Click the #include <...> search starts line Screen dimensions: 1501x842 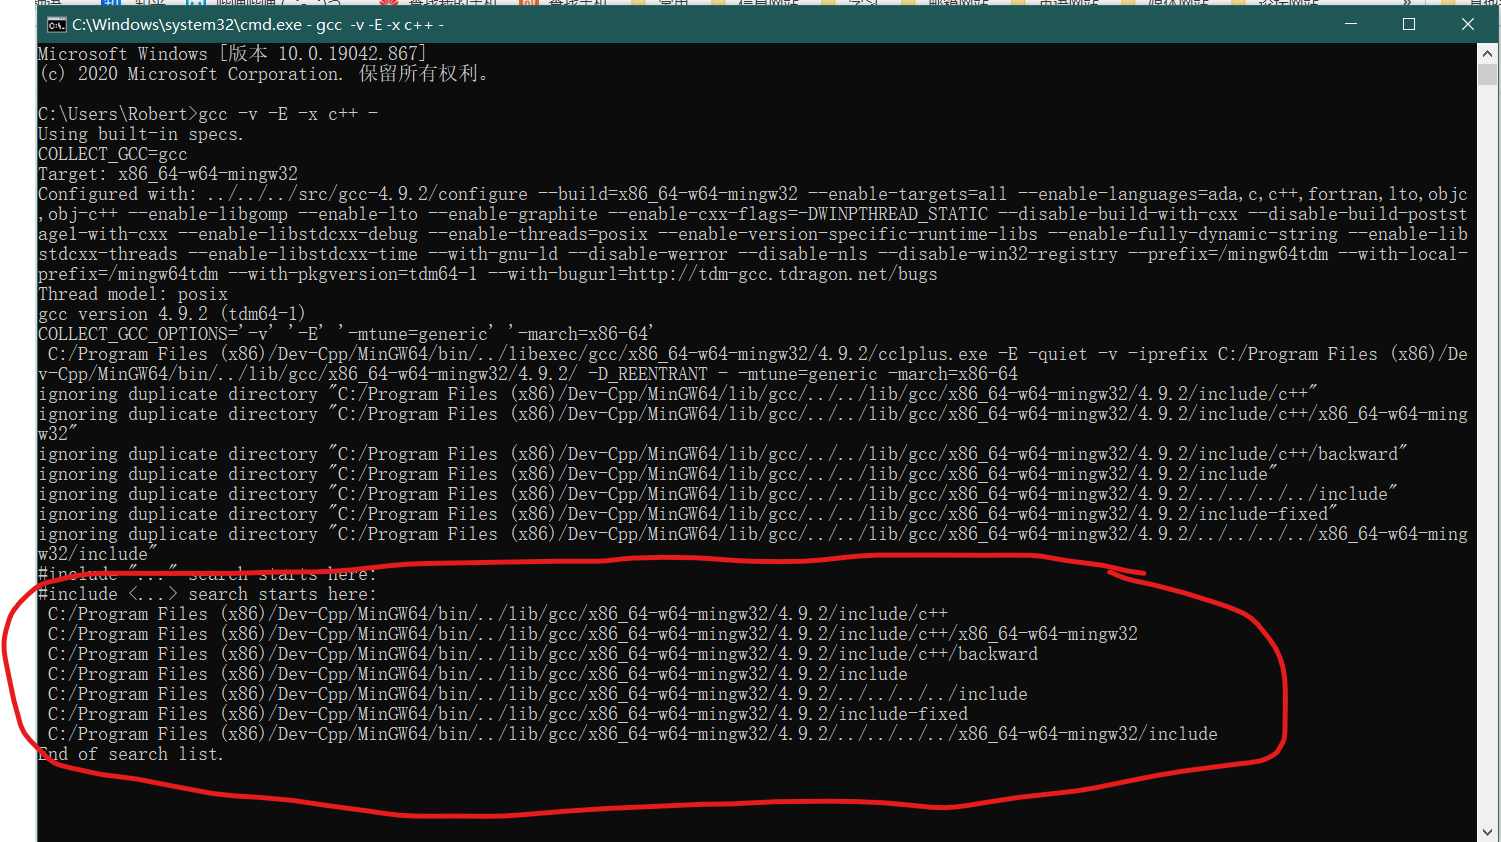208,594
